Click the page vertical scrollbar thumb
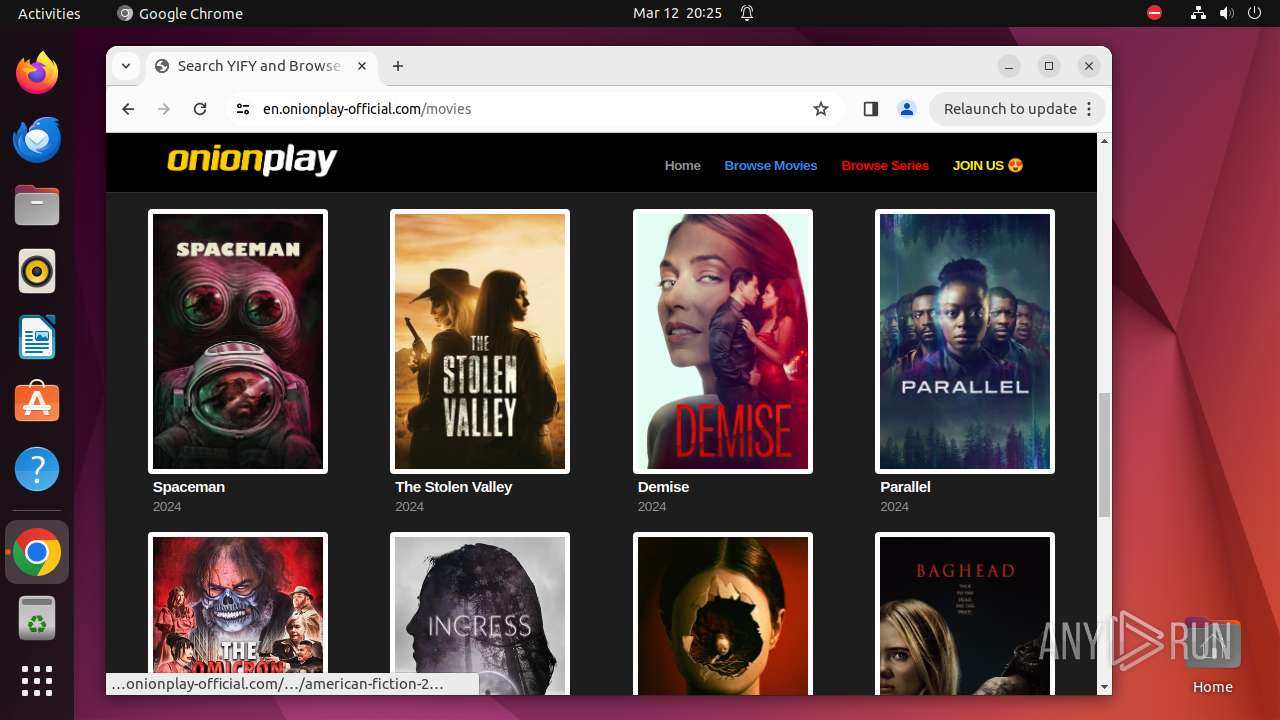The image size is (1280, 720). pos(1104,455)
